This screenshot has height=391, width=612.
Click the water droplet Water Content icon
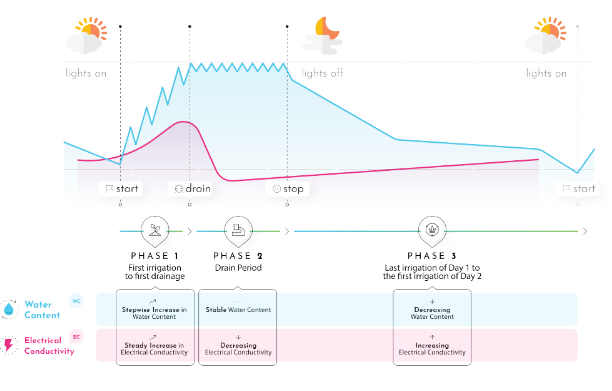coord(9,310)
